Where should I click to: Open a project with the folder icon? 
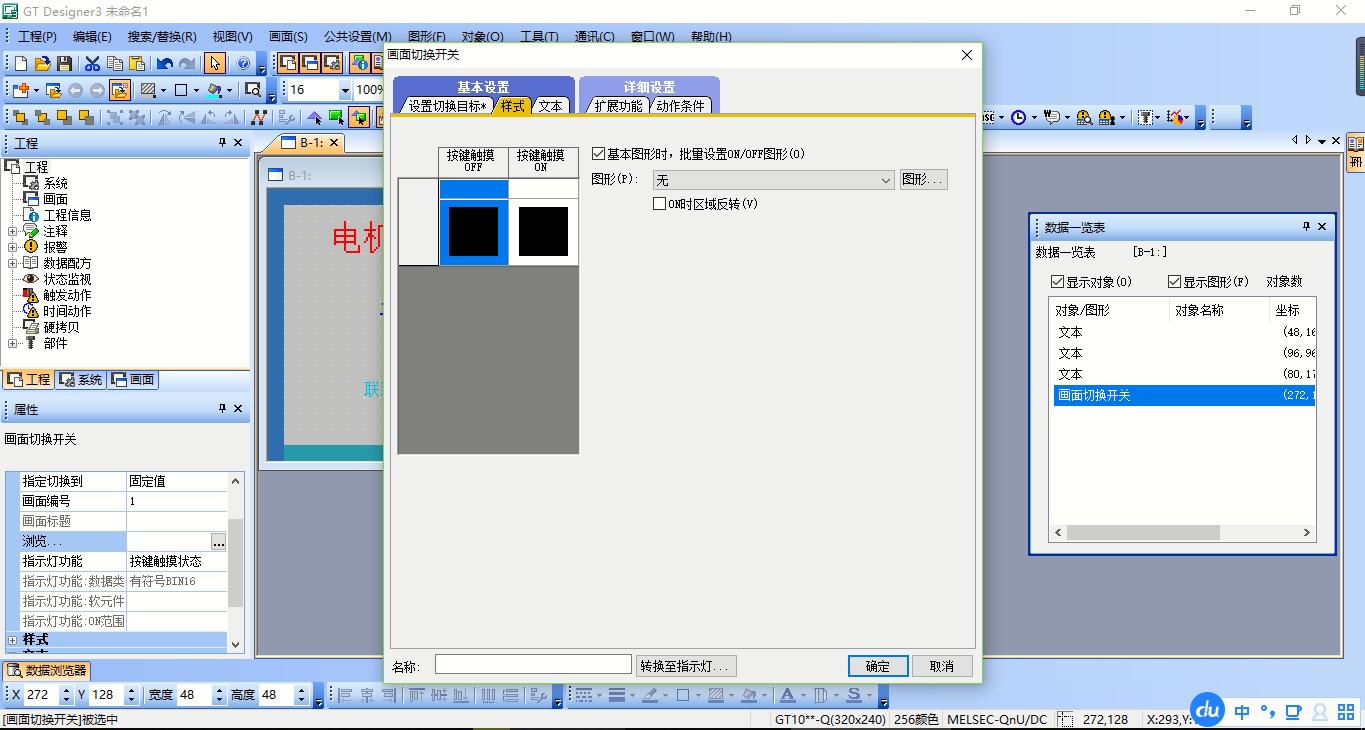point(42,63)
